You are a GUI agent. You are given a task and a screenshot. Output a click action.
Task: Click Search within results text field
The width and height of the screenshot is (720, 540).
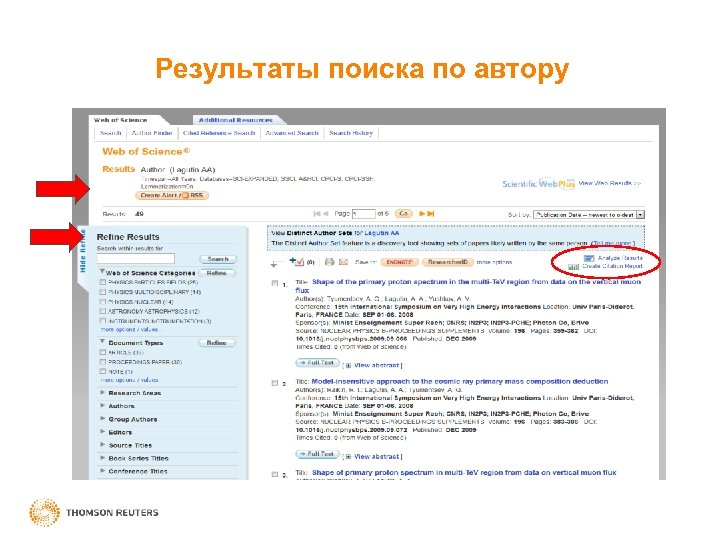pyautogui.click(x=136, y=259)
